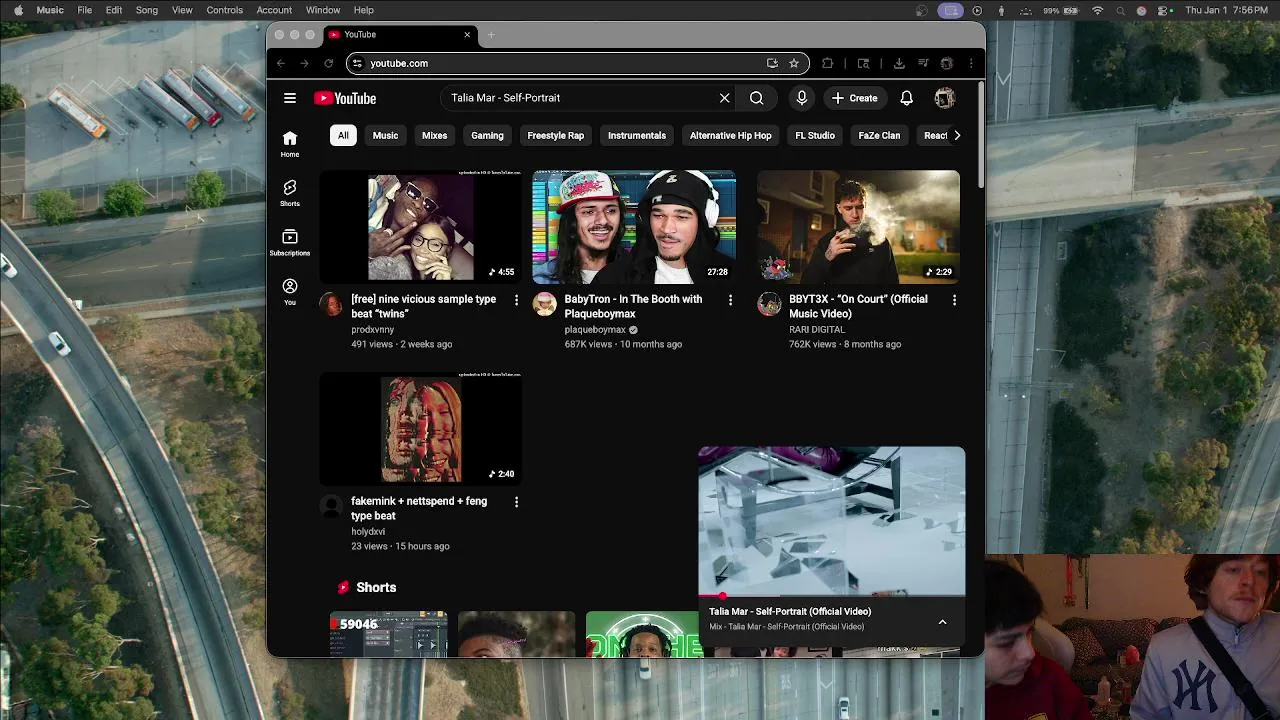The width and height of the screenshot is (1280, 720).
Task: Open options for nine vicious sample beat
Action: coord(516,300)
